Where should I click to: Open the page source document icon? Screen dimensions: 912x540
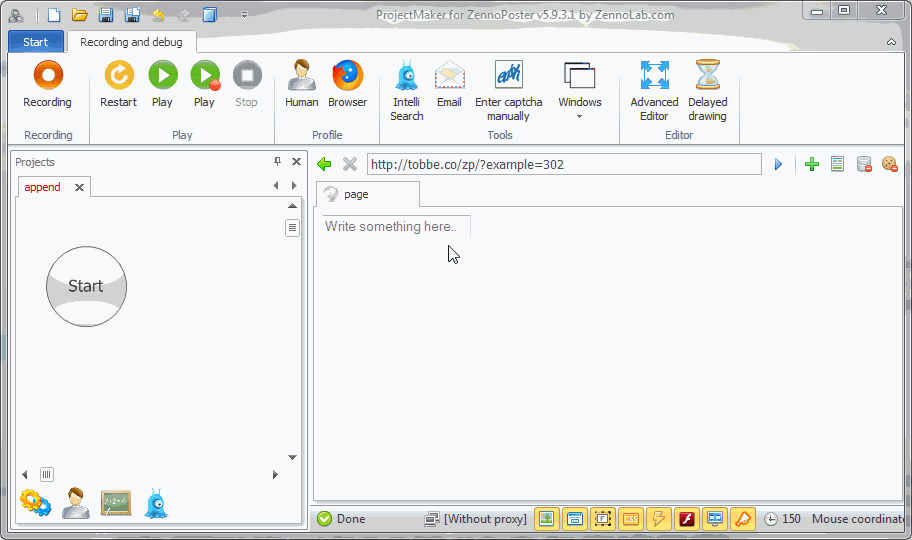click(x=838, y=164)
